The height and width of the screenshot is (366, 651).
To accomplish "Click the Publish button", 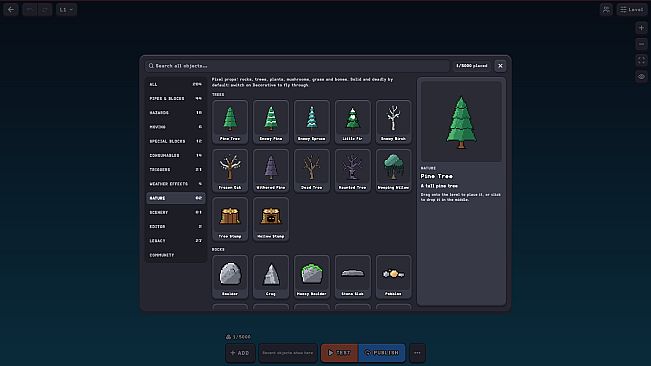I will 382,353.
